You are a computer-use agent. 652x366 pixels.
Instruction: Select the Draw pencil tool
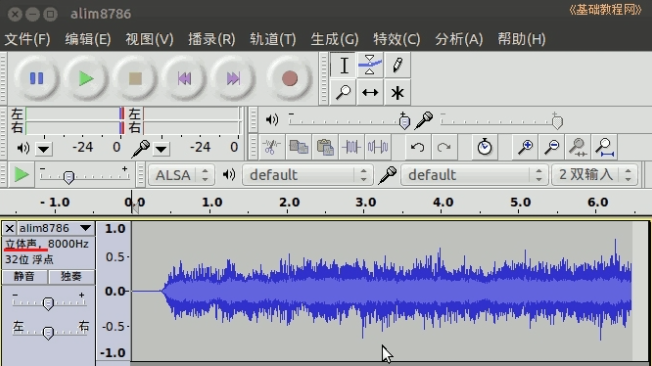coord(397,65)
